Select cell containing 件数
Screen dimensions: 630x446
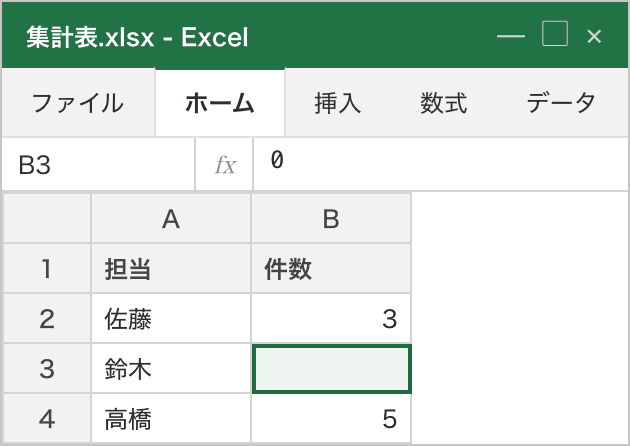point(331,268)
